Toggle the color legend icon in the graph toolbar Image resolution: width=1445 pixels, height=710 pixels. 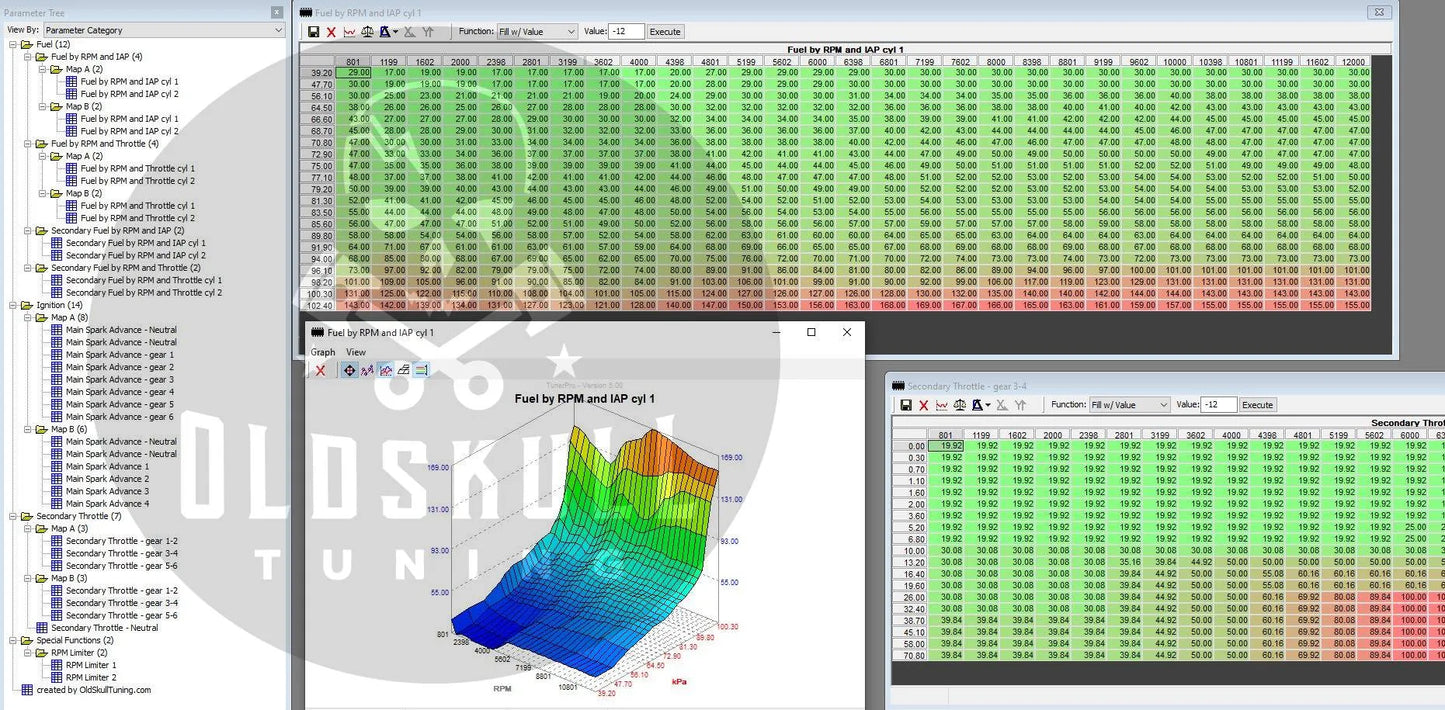pyautogui.click(x=421, y=370)
